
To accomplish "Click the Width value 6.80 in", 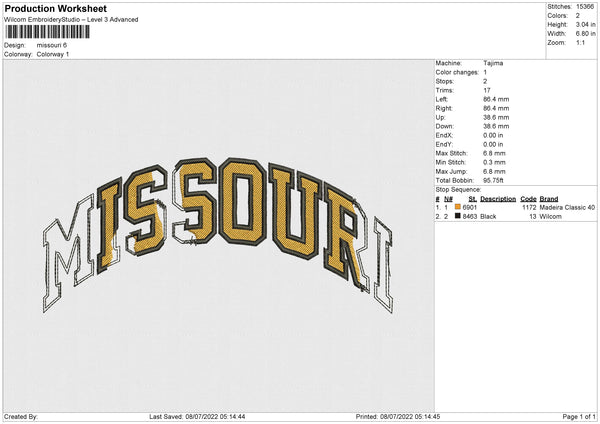I will 585,34.
